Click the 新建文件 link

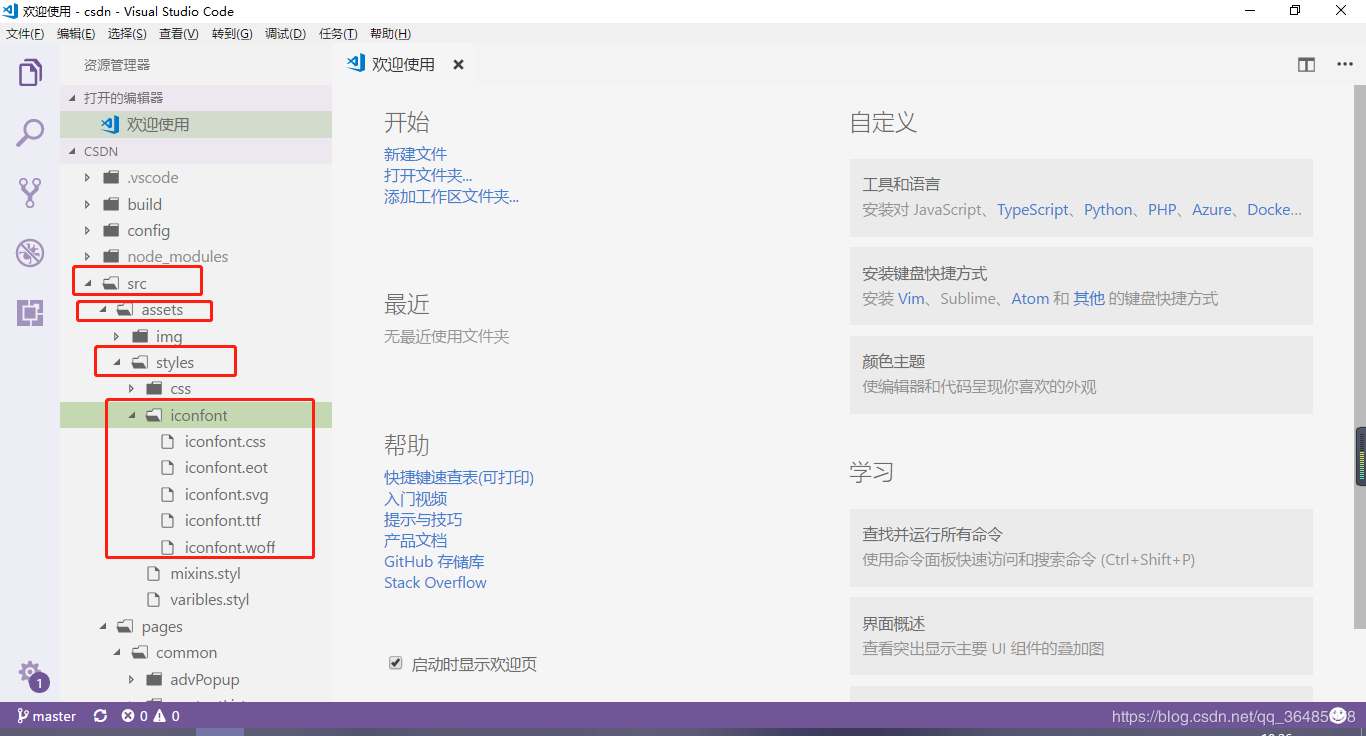click(415, 153)
